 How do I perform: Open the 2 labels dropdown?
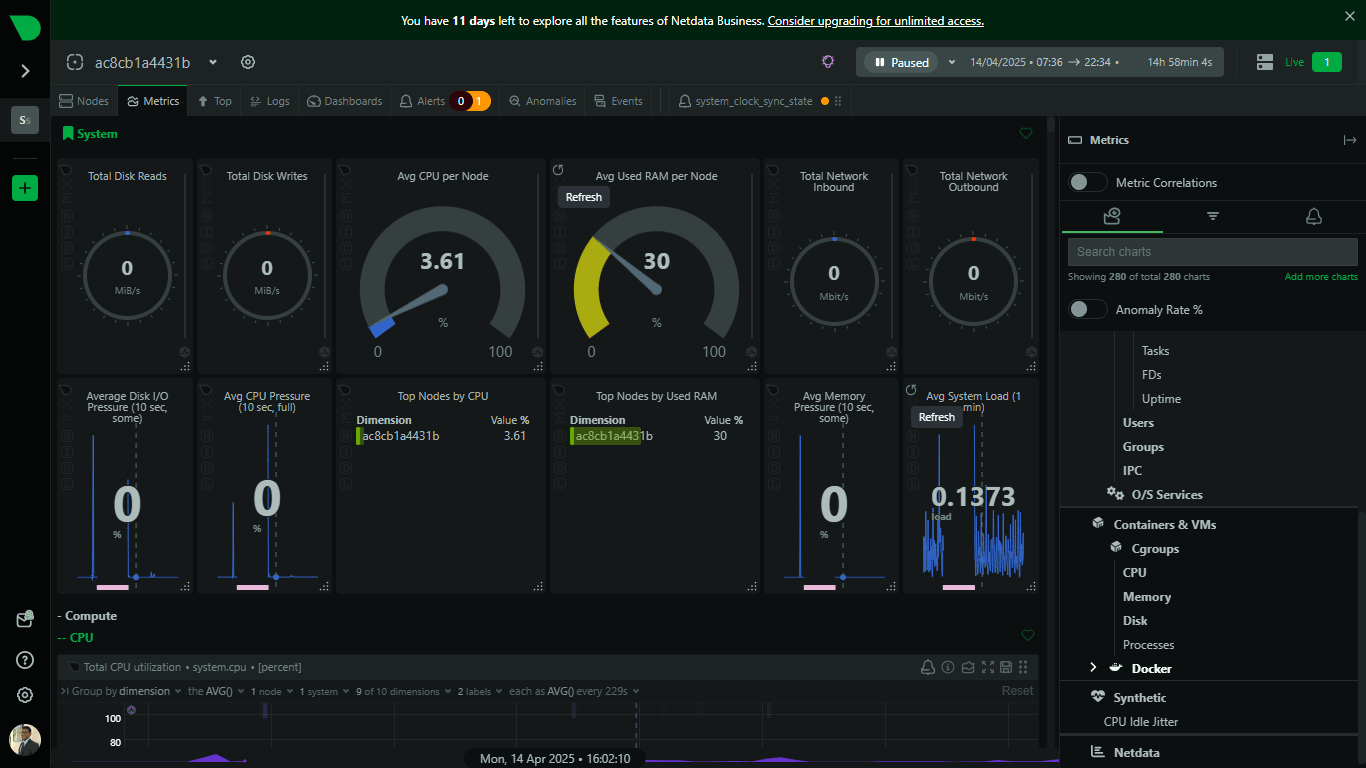point(480,691)
